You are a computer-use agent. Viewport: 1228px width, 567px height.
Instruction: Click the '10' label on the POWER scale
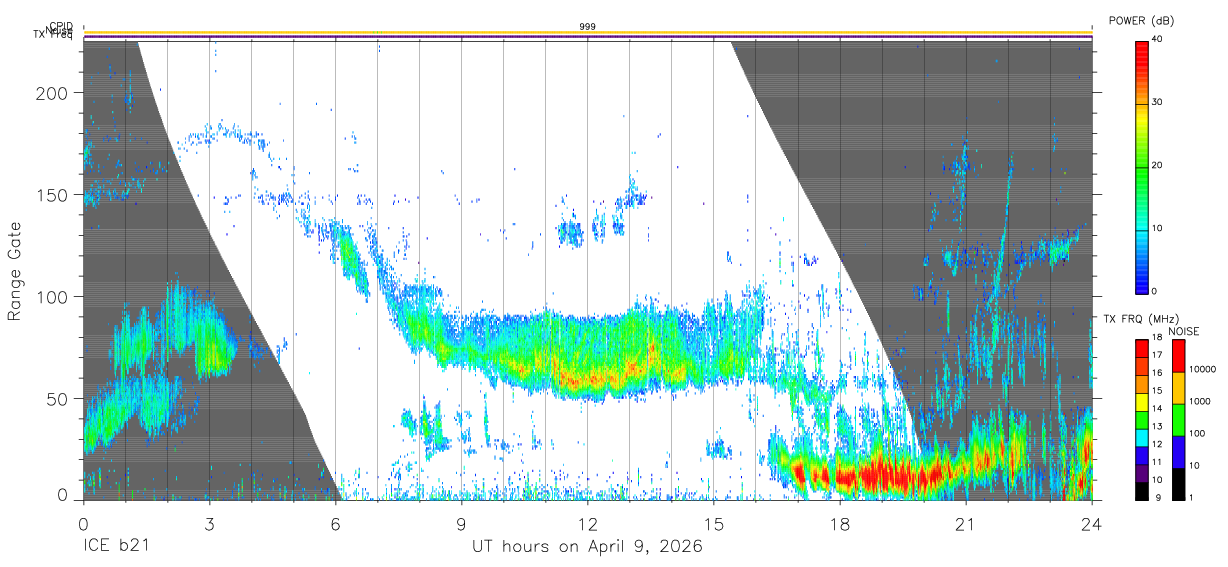click(x=1158, y=229)
